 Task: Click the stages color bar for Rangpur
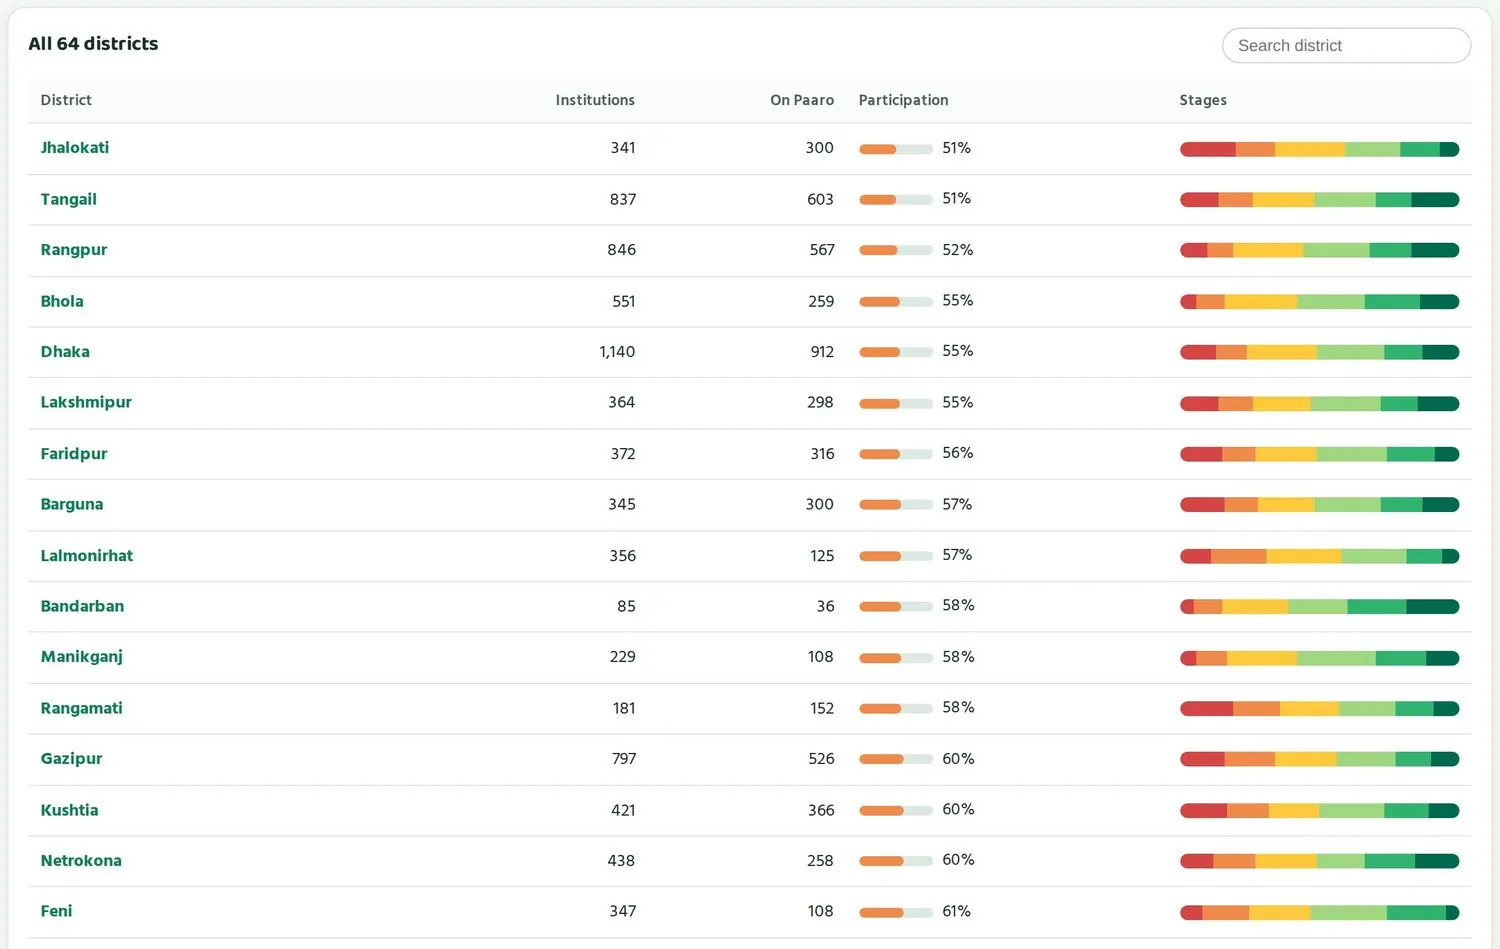point(1320,250)
